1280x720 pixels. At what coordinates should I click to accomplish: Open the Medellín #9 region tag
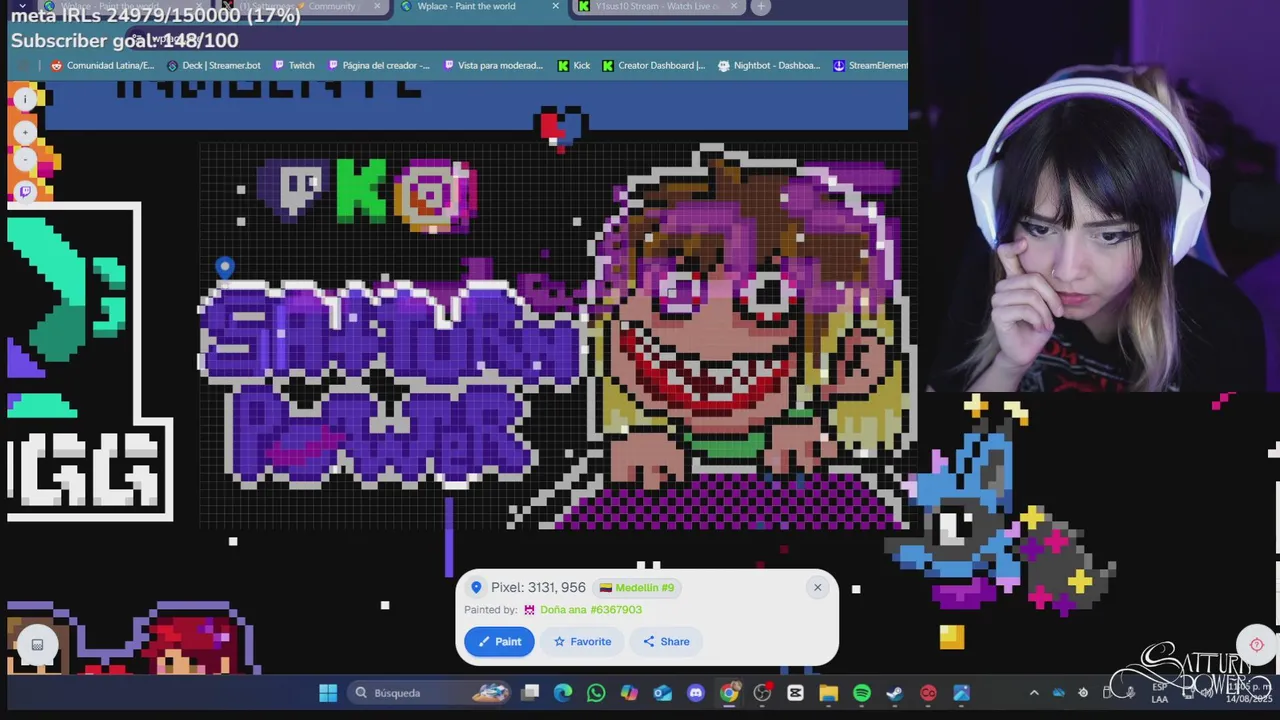(637, 588)
